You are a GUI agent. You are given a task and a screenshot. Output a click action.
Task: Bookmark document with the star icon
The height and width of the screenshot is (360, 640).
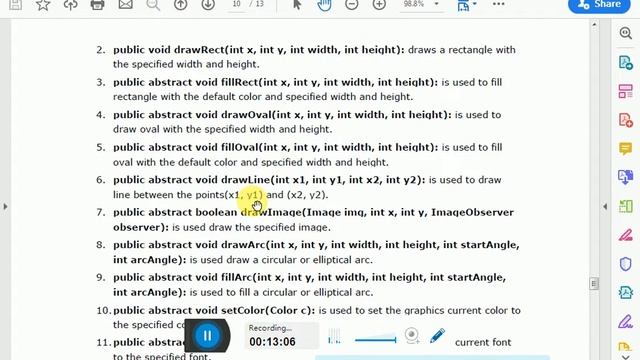point(43,5)
